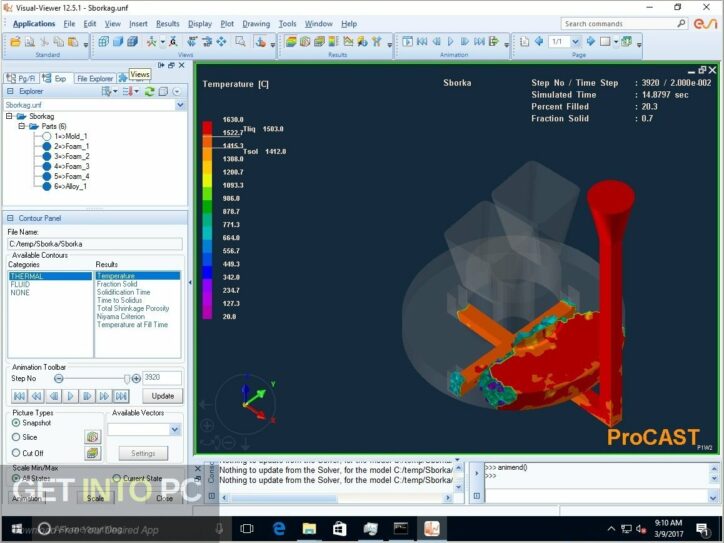Select the Current State scale option
The width and height of the screenshot is (724, 543).
pyautogui.click(x=117, y=478)
